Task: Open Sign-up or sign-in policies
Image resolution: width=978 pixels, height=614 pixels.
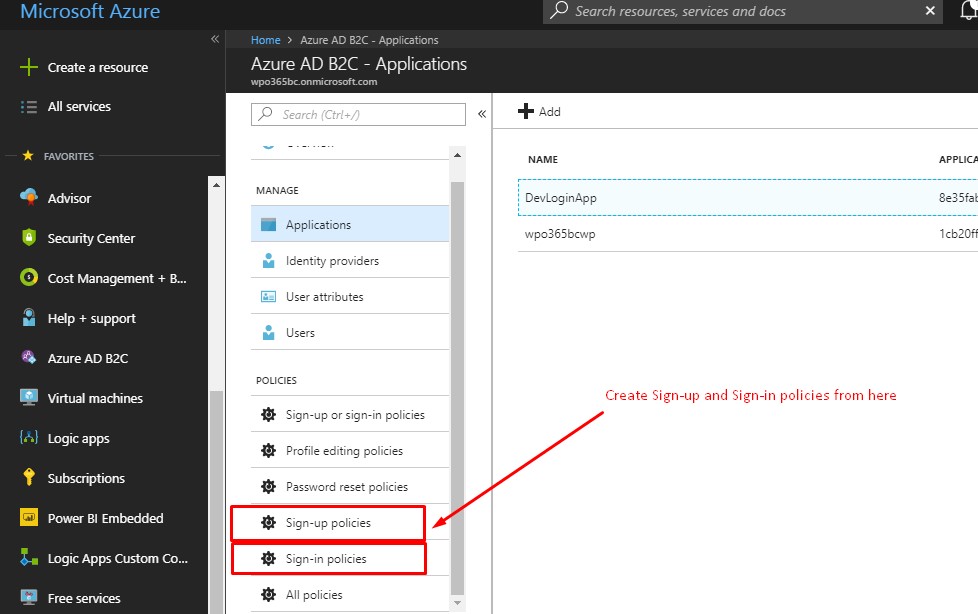Action: point(350,414)
